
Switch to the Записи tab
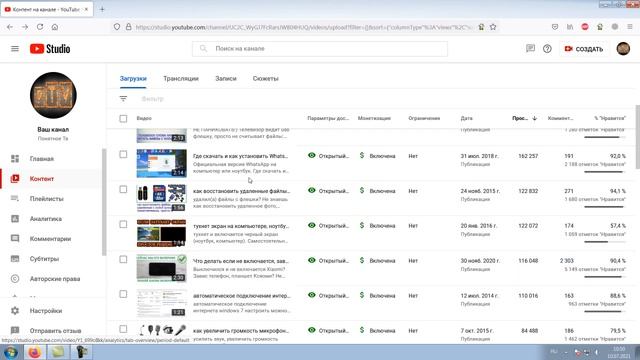pyautogui.click(x=226, y=78)
